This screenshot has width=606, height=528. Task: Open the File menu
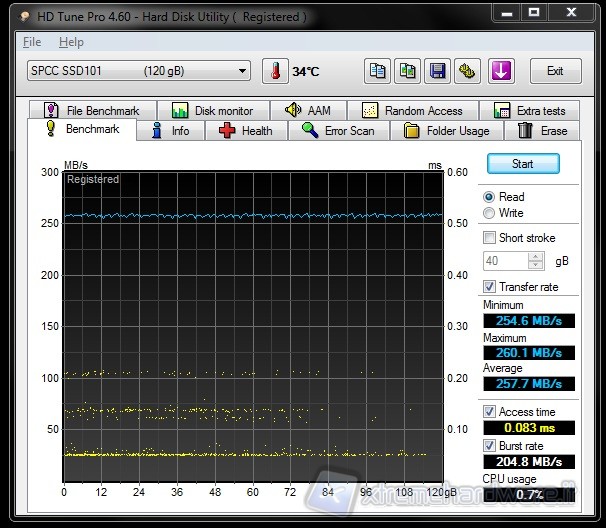tap(32, 42)
